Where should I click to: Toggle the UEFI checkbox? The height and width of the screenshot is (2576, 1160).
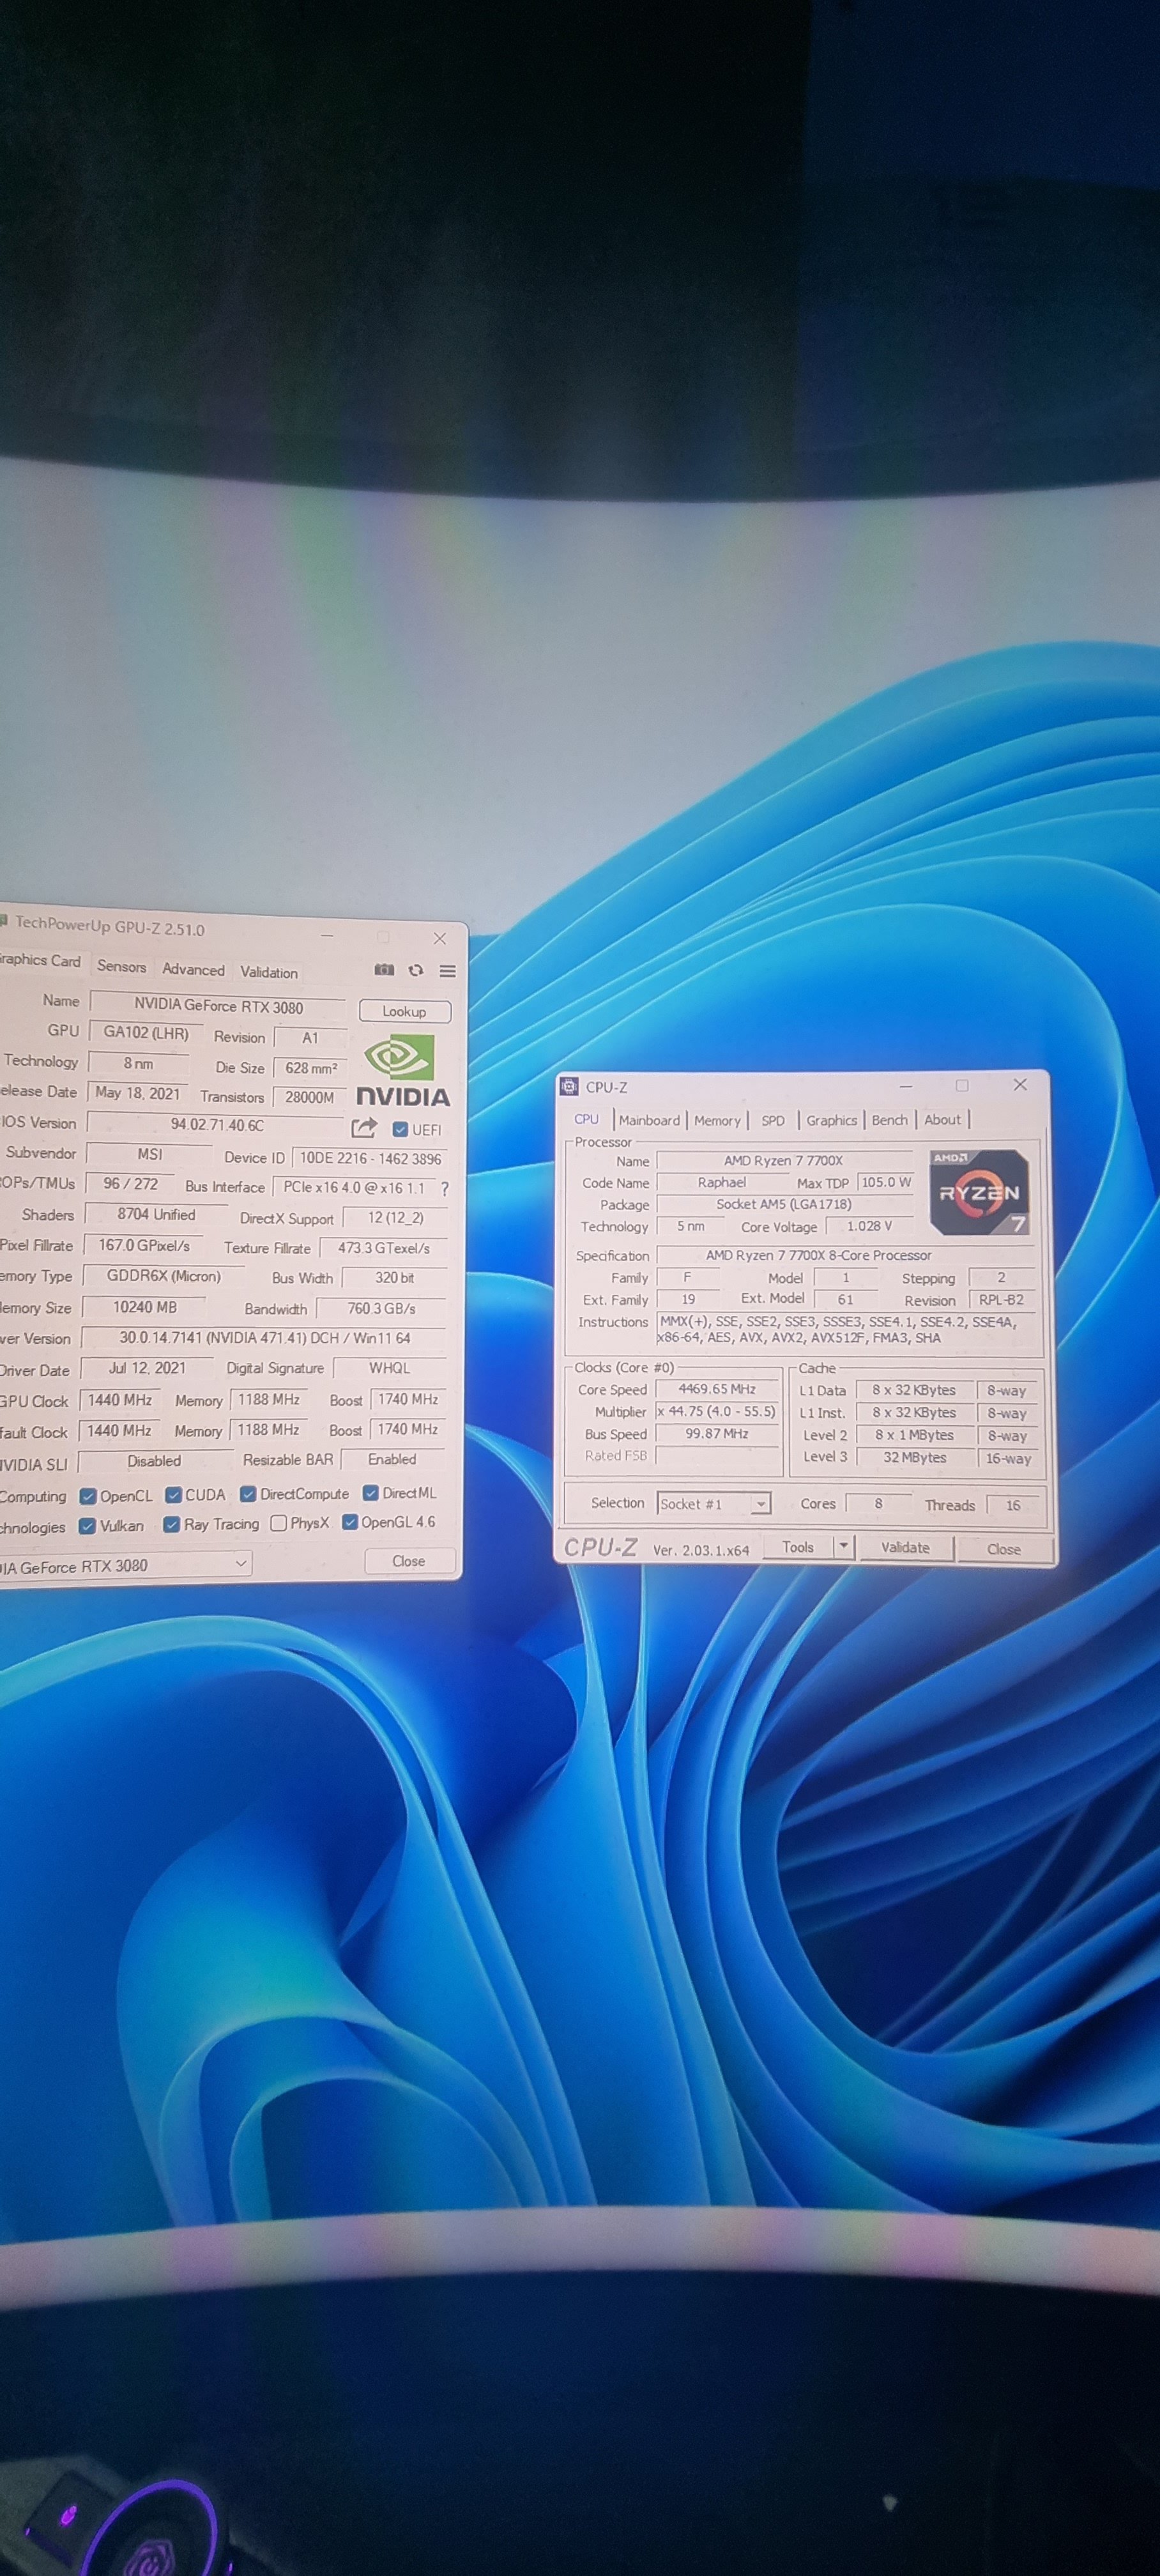click(400, 1129)
